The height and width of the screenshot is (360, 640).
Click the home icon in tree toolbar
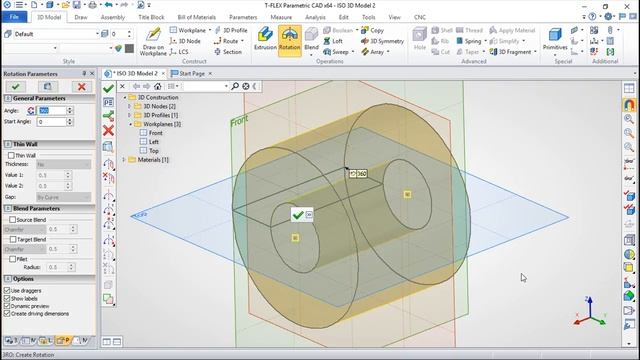(x=158, y=86)
